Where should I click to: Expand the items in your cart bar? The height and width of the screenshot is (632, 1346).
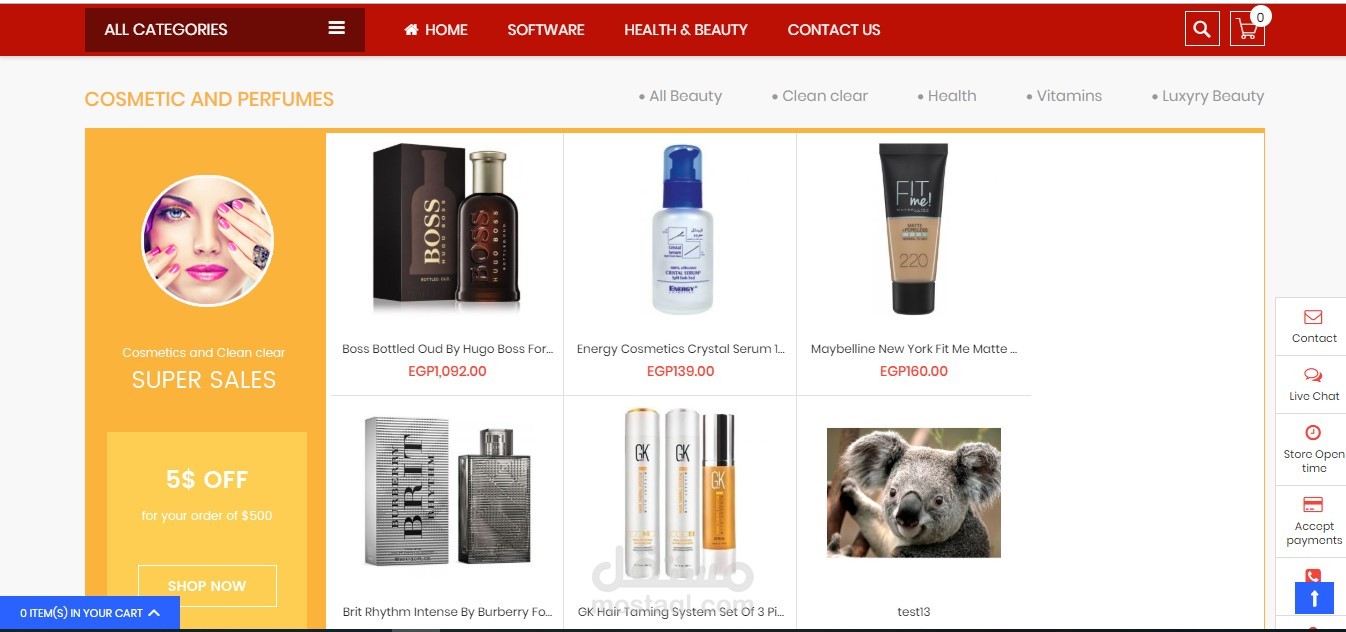tap(90, 613)
